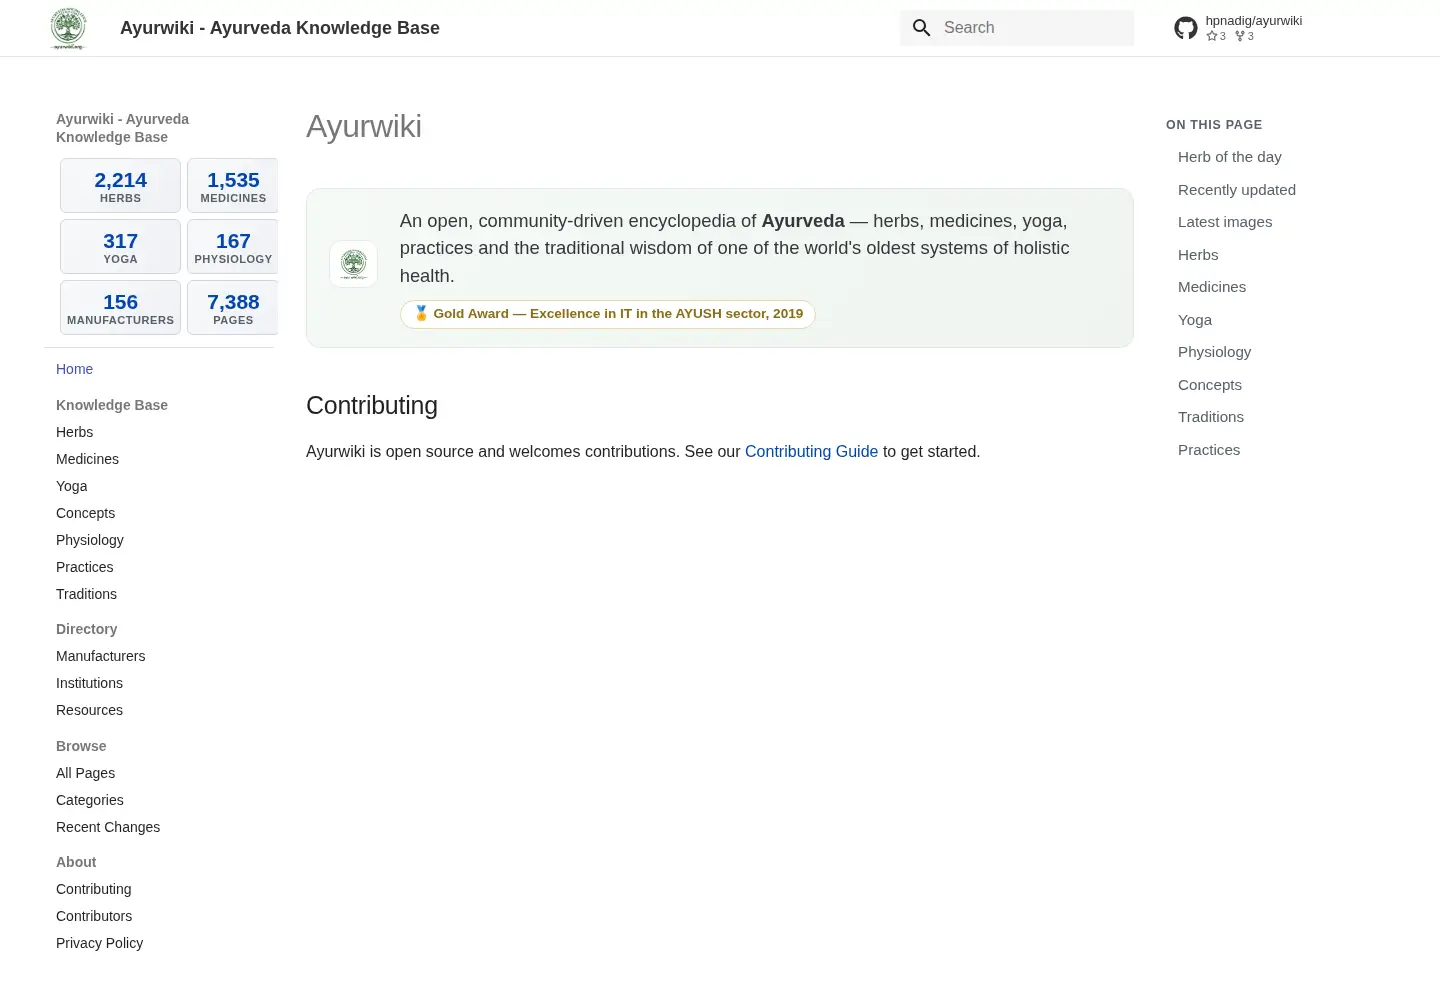Click the Ayurwiki logo inside the intro banner
Screen dimensions: 1440x1000
coord(354,264)
